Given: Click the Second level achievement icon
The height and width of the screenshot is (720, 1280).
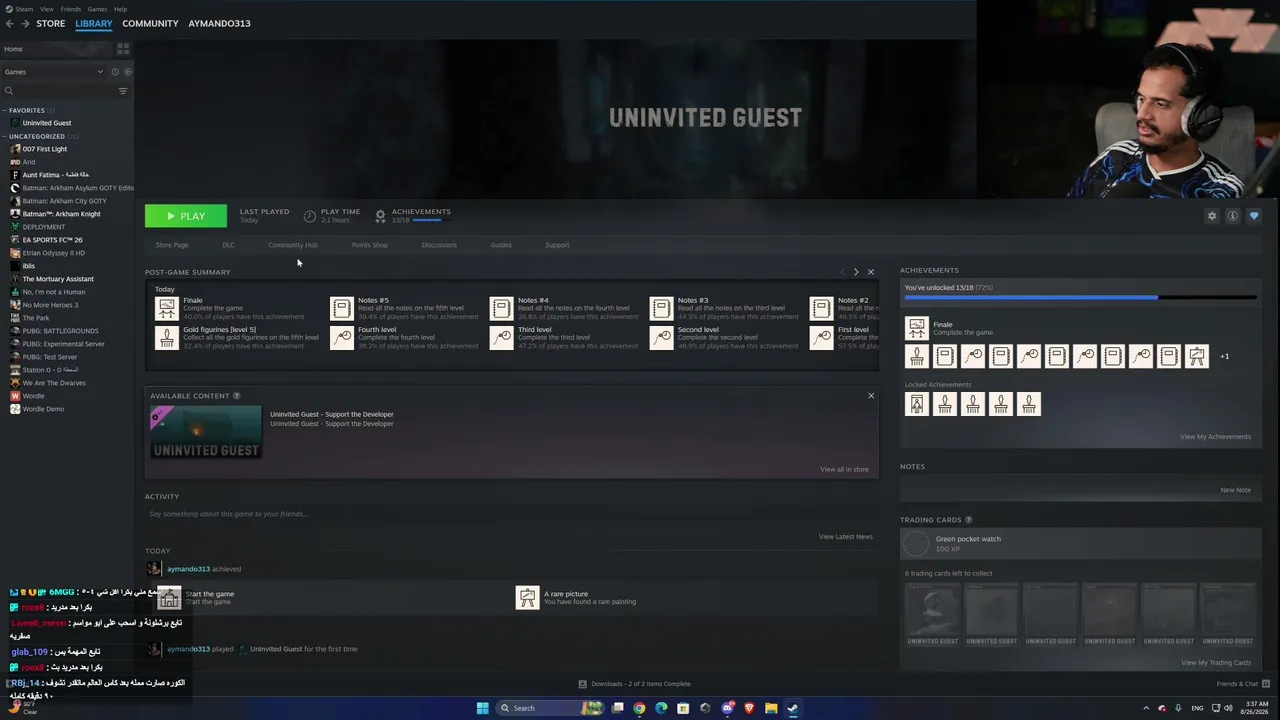Looking at the screenshot, I should [x=662, y=338].
